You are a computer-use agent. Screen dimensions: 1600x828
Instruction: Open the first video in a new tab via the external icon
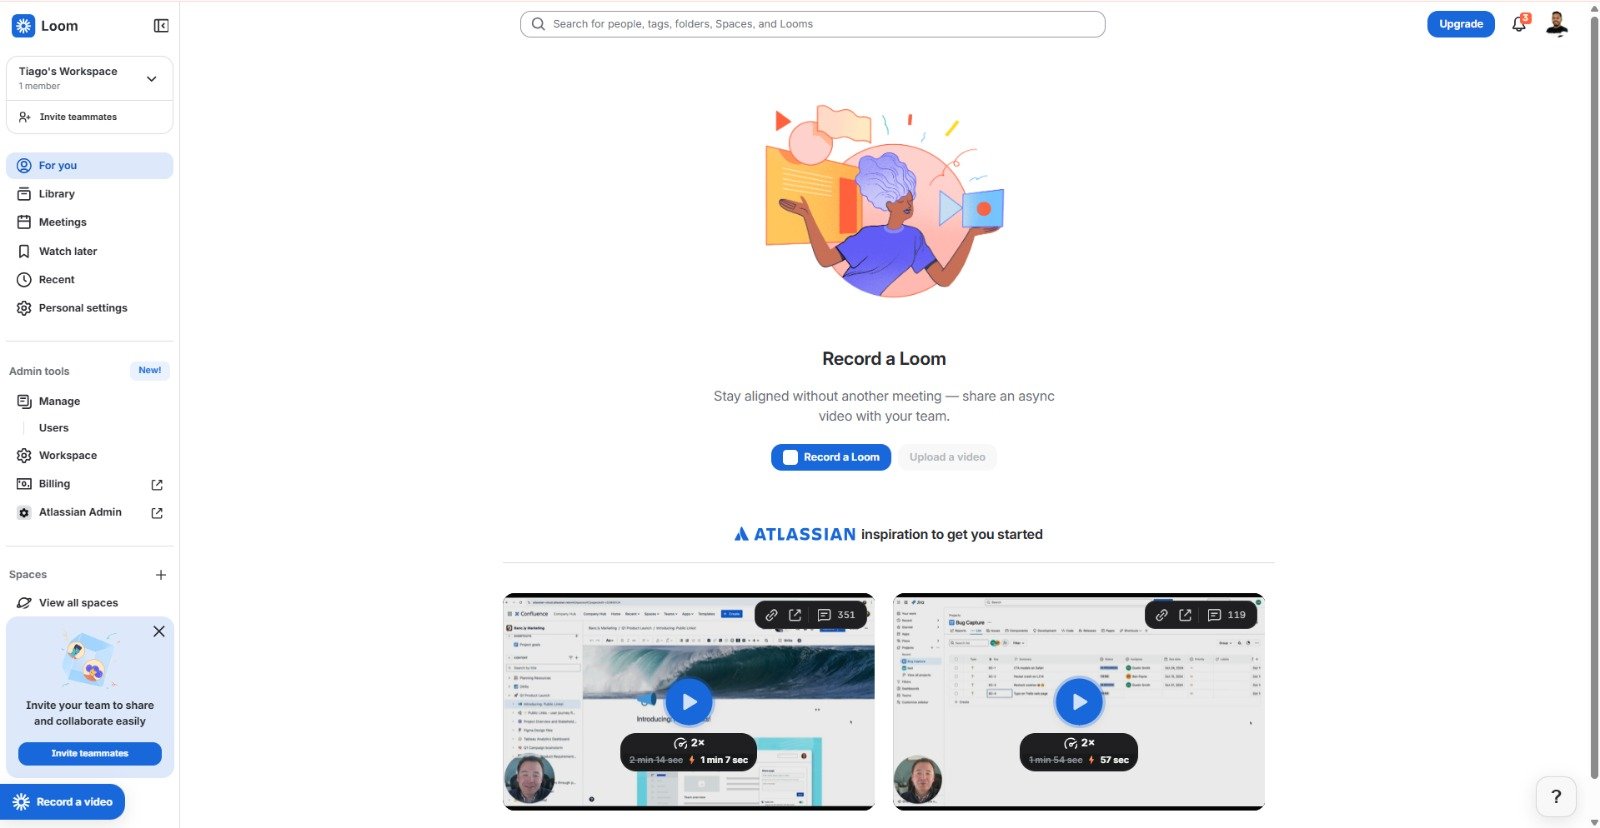coord(795,615)
